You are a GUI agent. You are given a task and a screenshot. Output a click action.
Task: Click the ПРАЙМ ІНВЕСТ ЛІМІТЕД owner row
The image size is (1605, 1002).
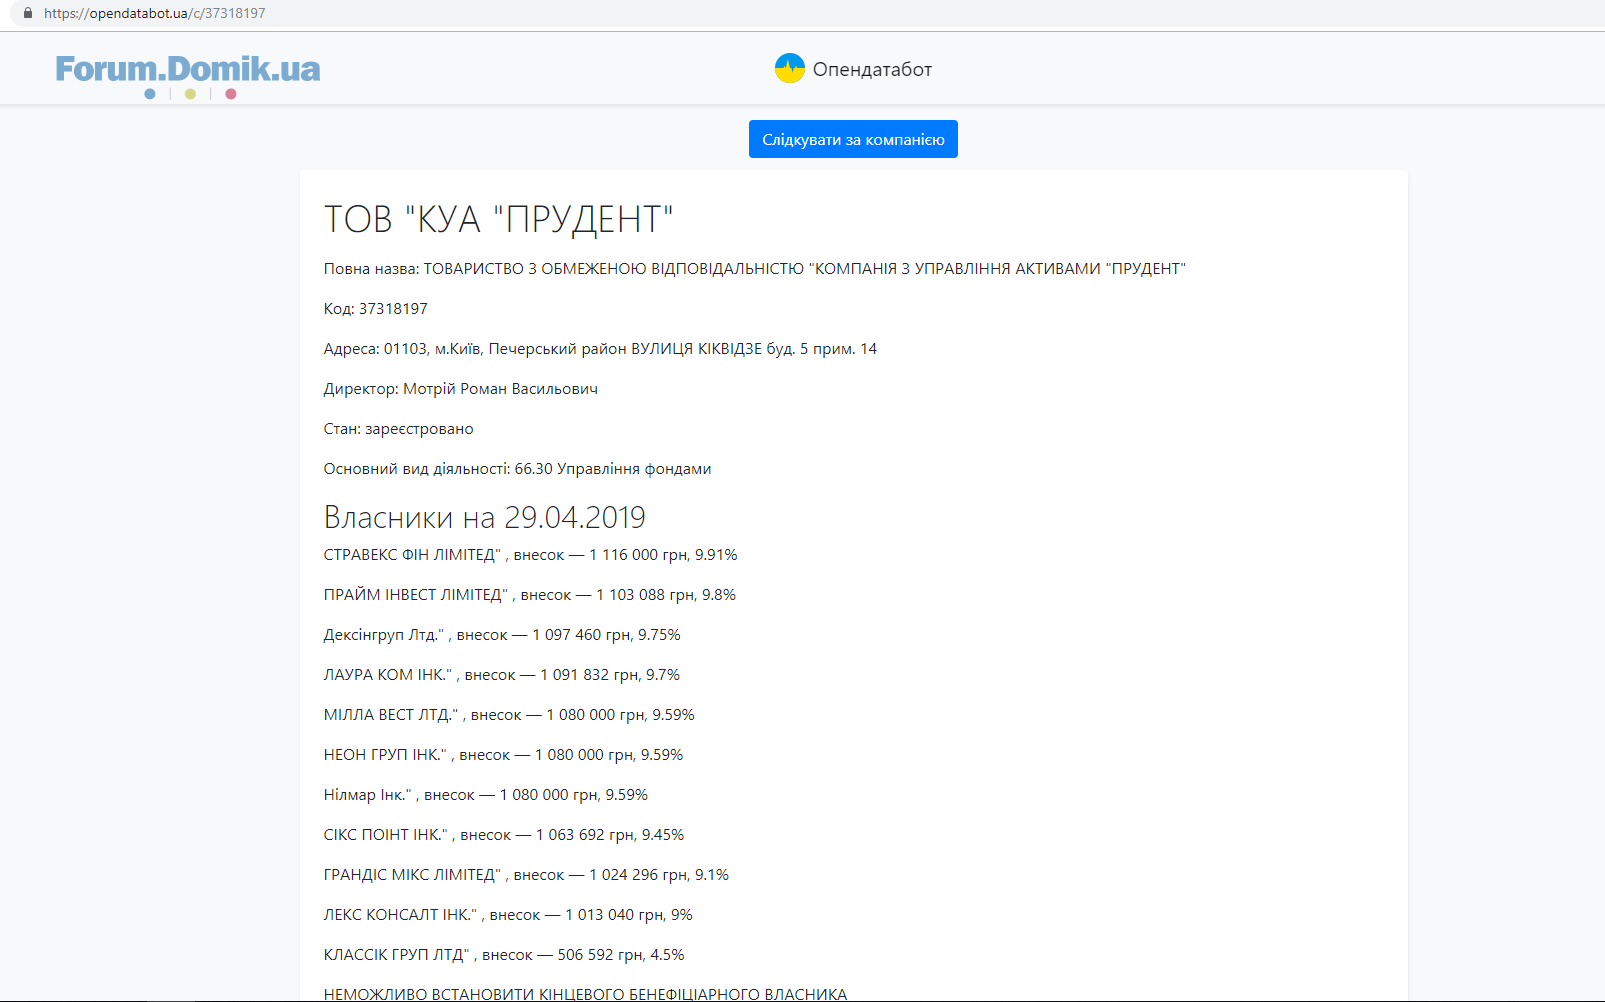click(530, 595)
